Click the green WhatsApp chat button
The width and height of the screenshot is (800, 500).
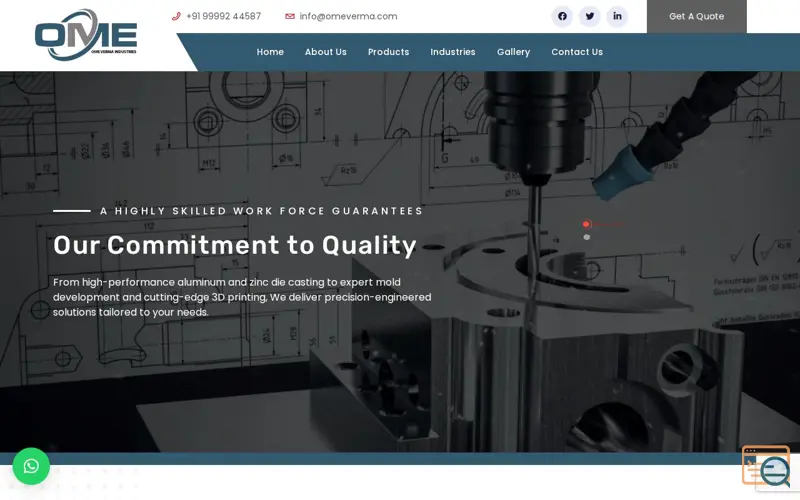click(31, 466)
